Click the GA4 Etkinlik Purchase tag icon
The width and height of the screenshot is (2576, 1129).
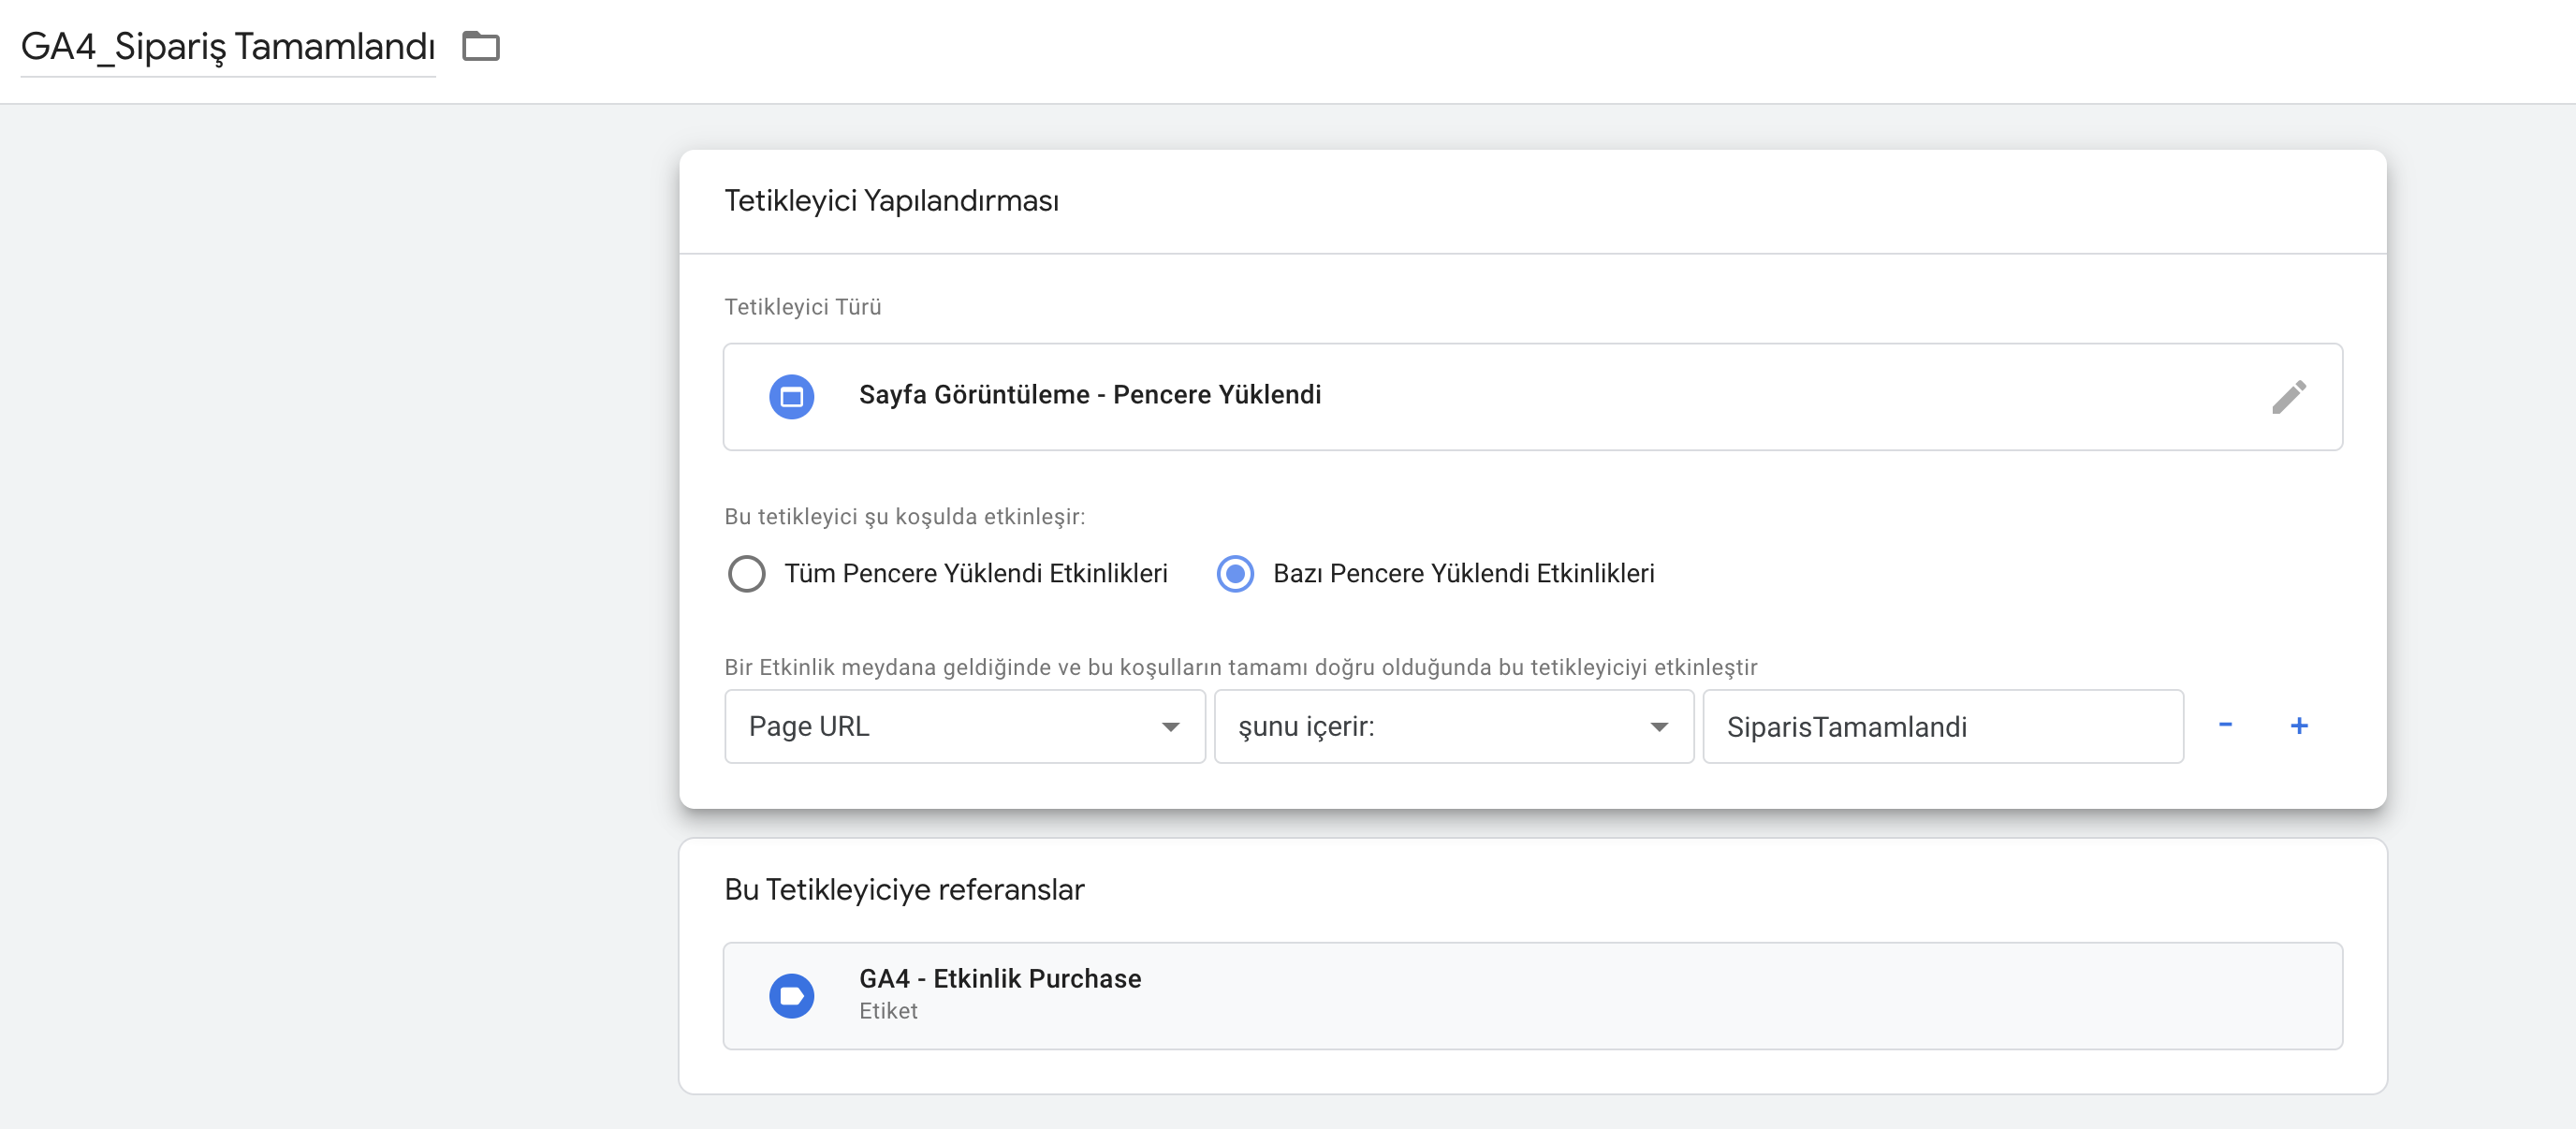[791, 995]
